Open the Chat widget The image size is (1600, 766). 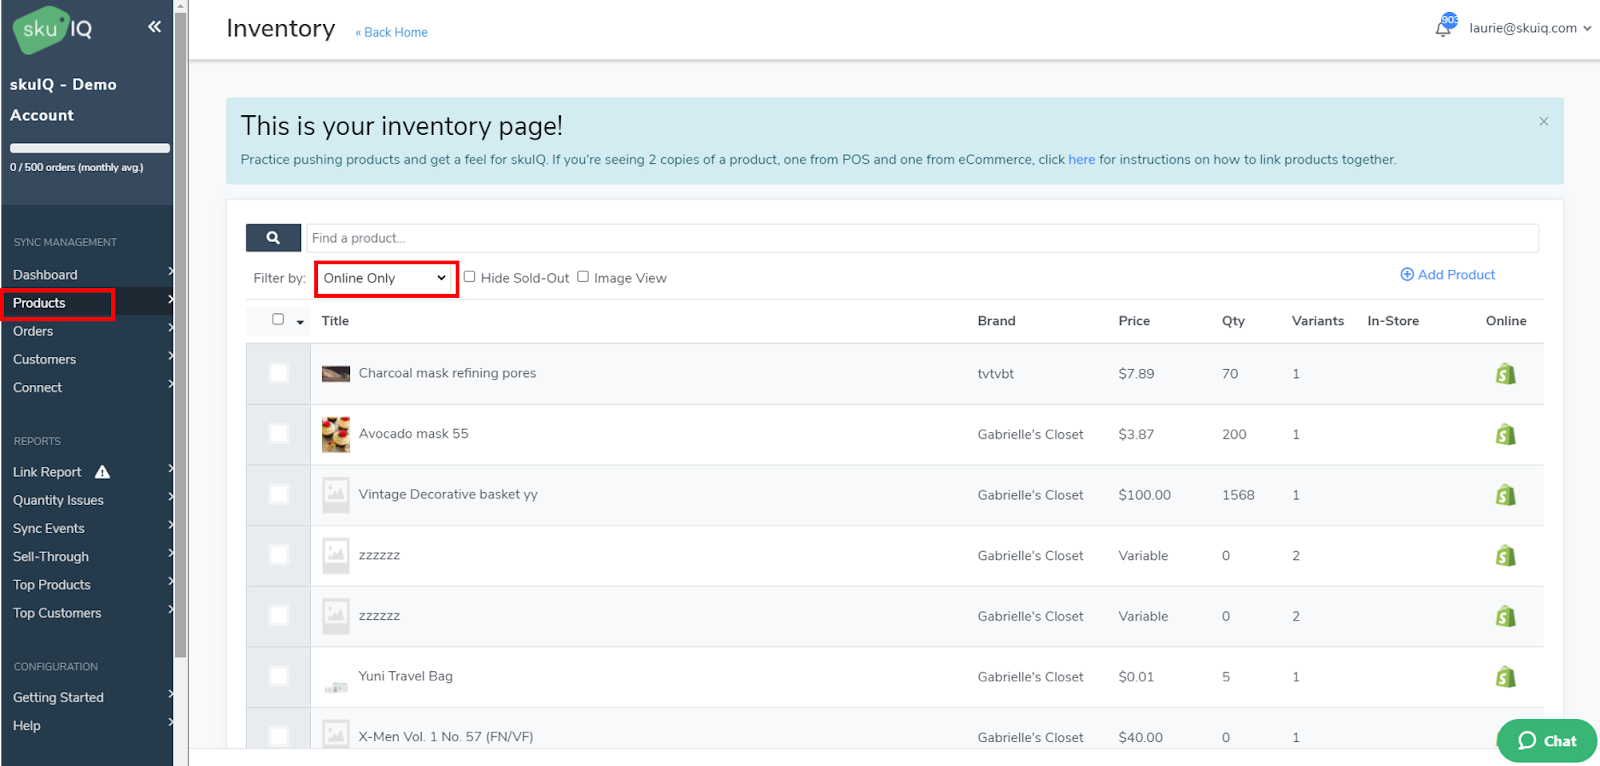(x=1546, y=741)
